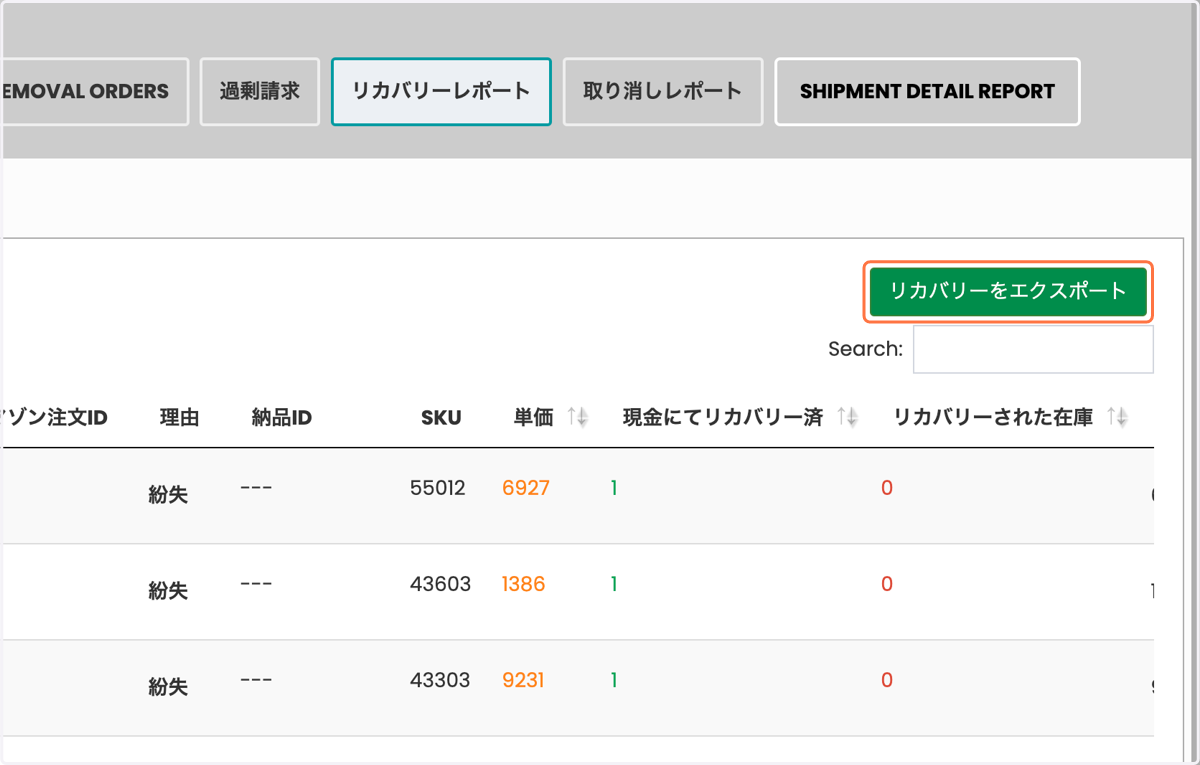Sort by 単価 column arrows
Screen dimensions: 1200x765
(x=577, y=418)
